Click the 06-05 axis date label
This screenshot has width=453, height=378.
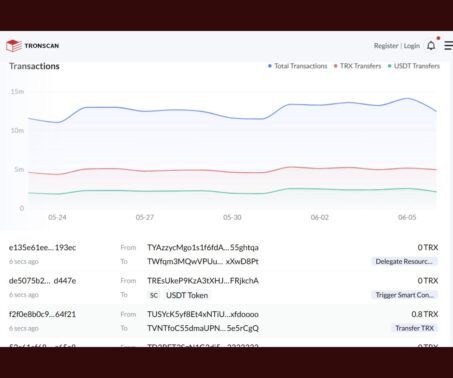(407, 217)
